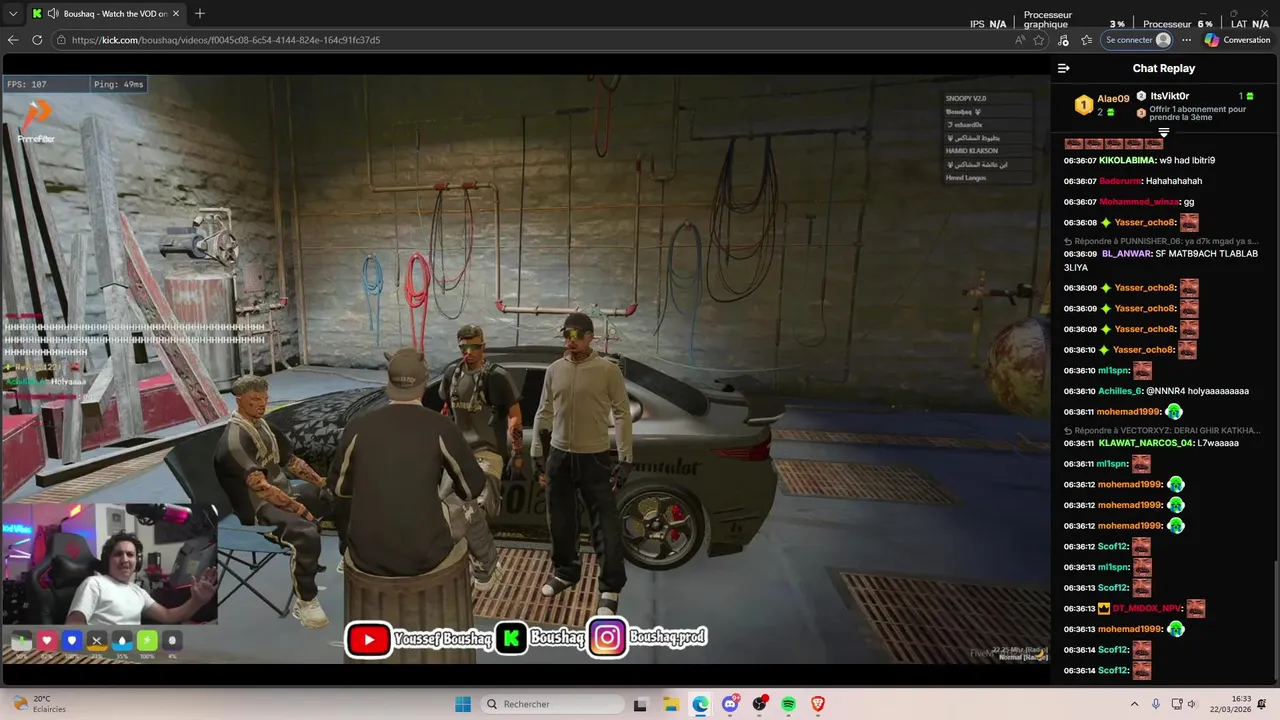Click the Badorurm Hahahahahah message
The width and height of the screenshot is (1280, 720).
1133,181
